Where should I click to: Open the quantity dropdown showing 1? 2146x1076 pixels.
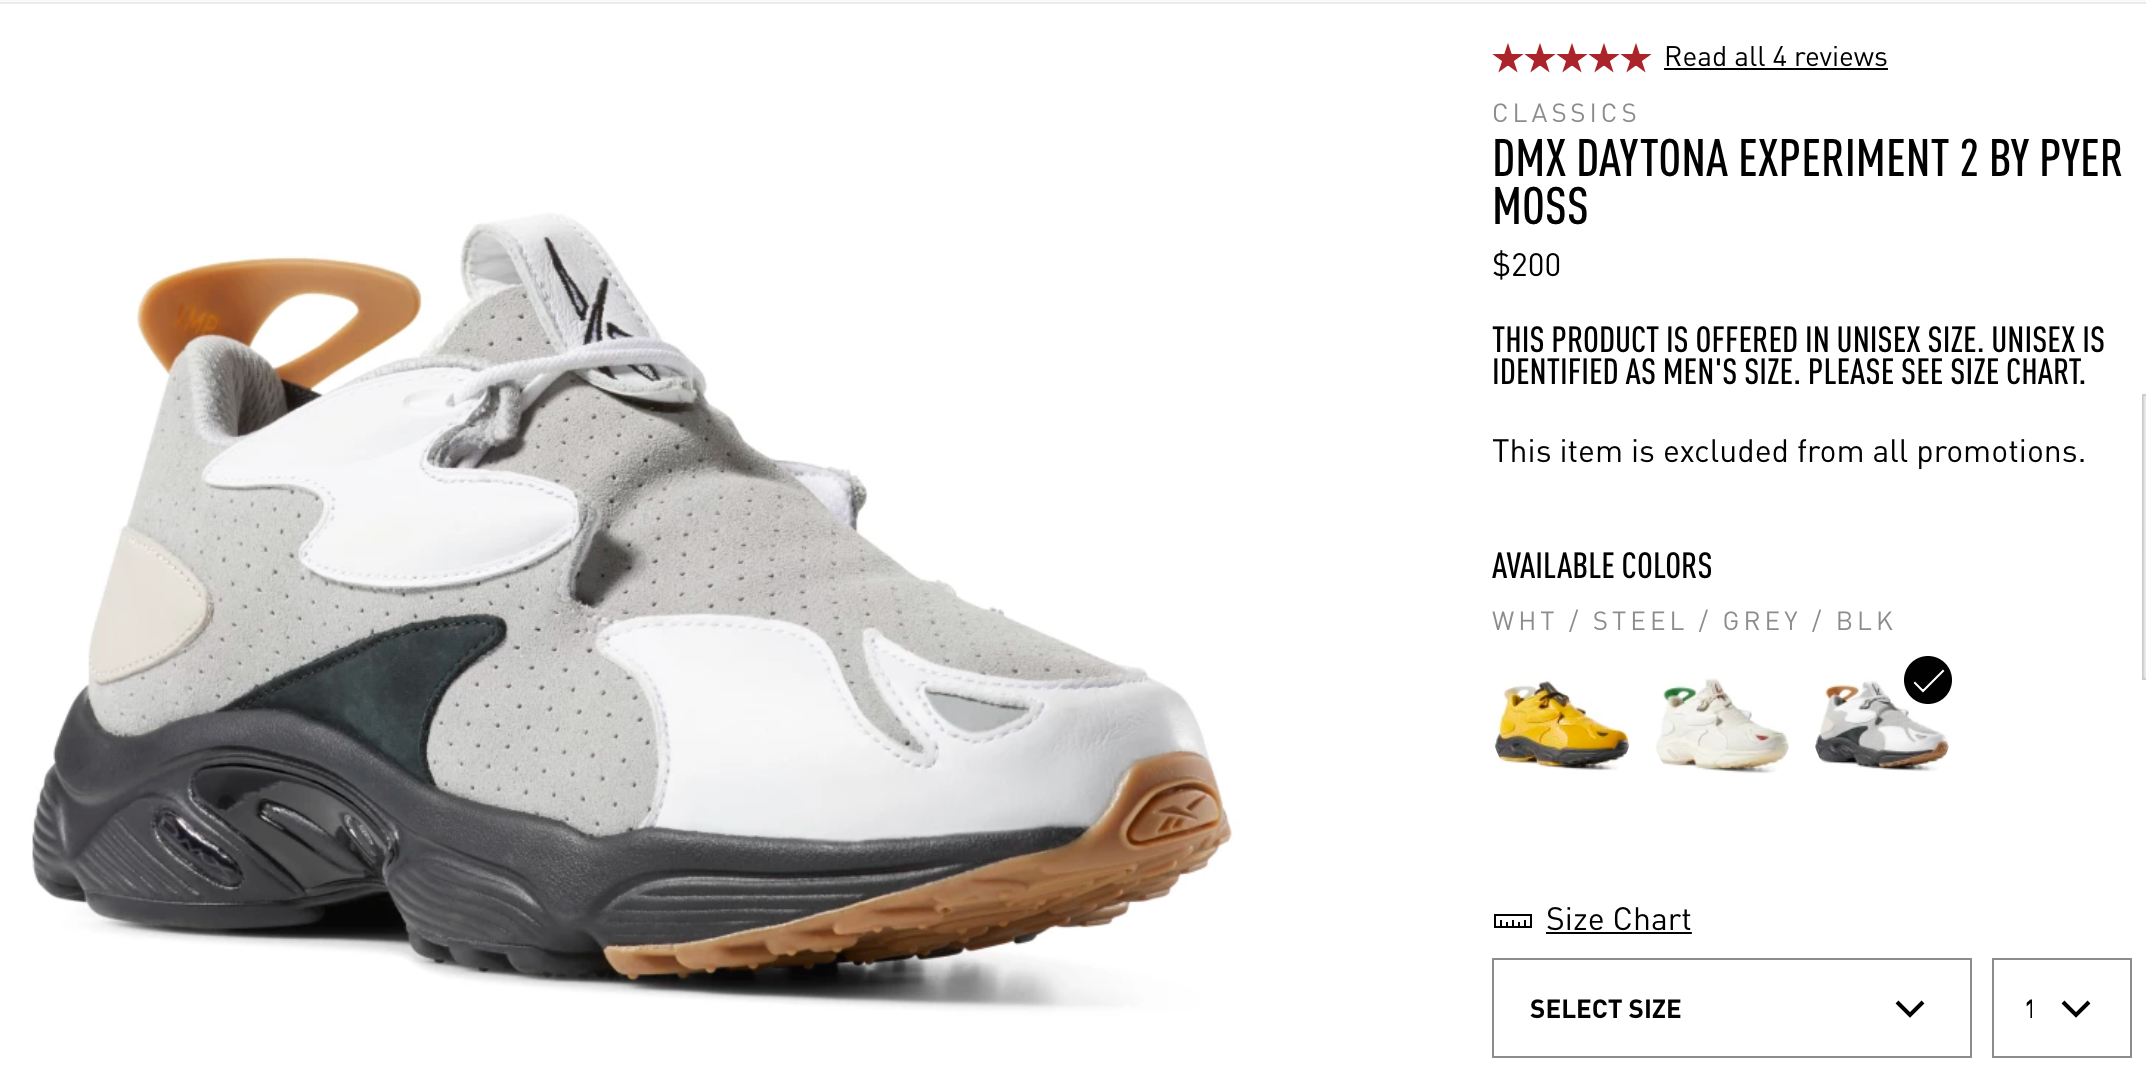click(2061, 1008)
